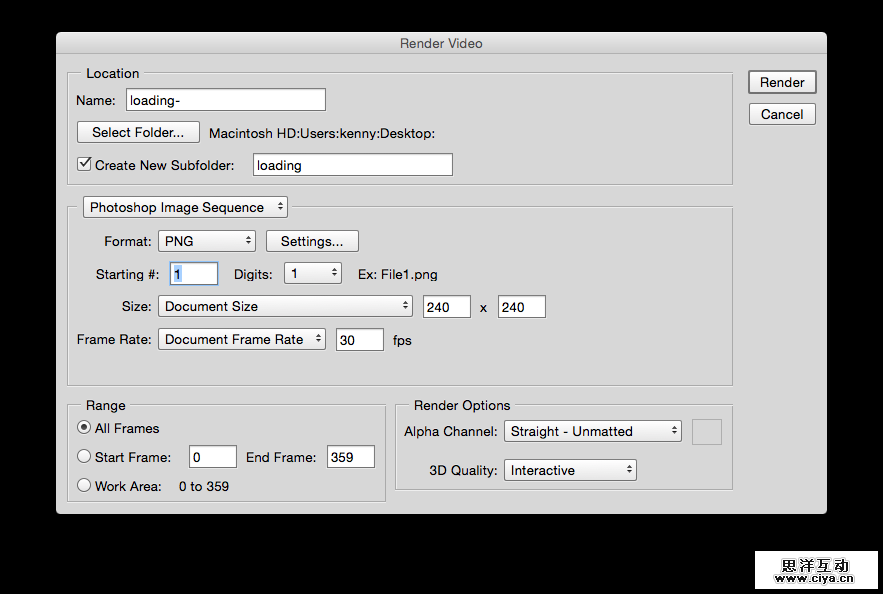Viewport: 883px width, 594px height.
Task: Select the Work Area radio option
Action: tap(85, 486)
